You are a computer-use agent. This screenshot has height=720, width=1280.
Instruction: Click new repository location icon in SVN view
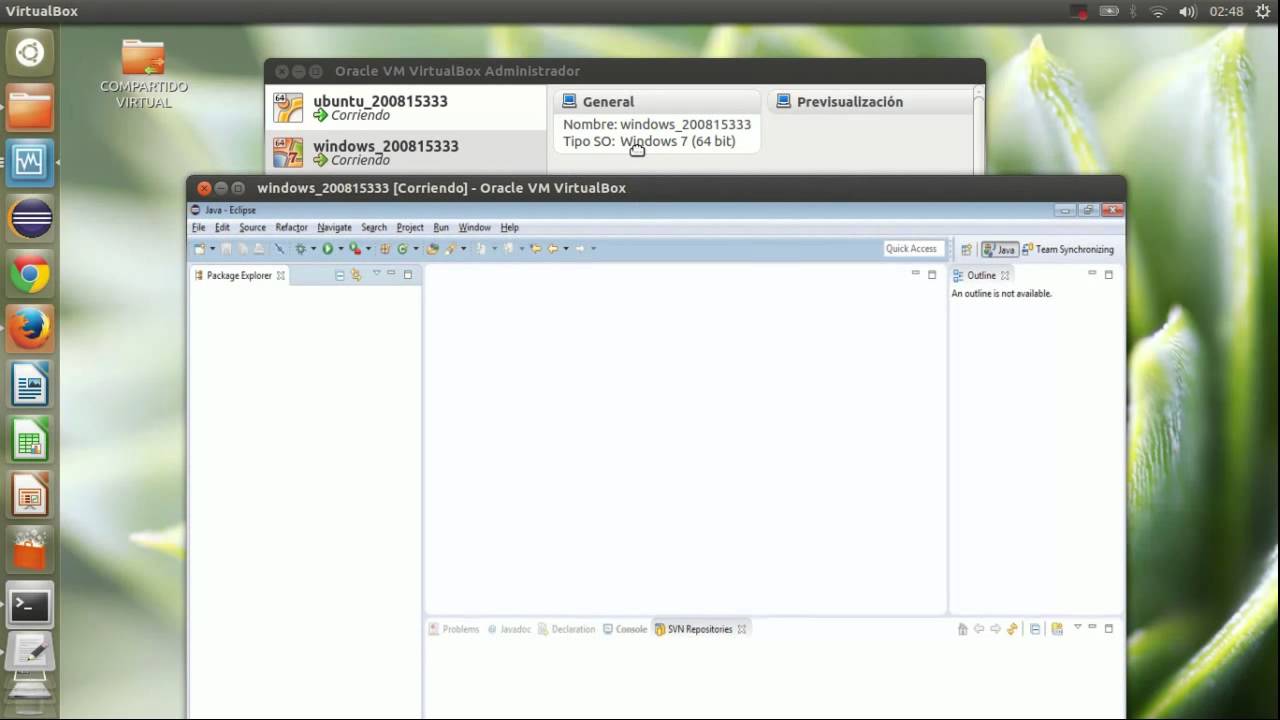click(x=1057, y=629)
